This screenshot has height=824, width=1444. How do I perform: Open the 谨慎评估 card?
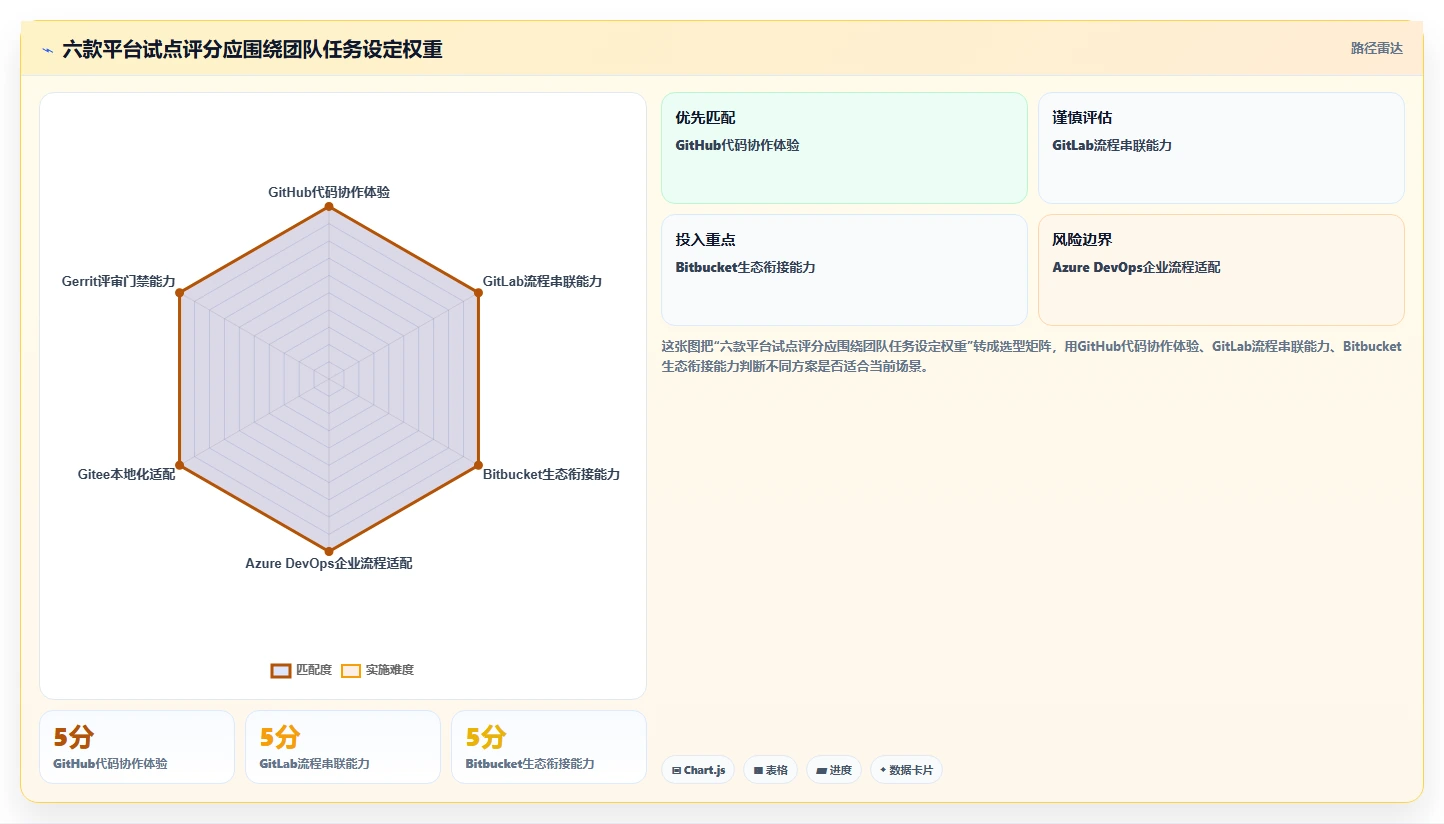point(1221,148)
